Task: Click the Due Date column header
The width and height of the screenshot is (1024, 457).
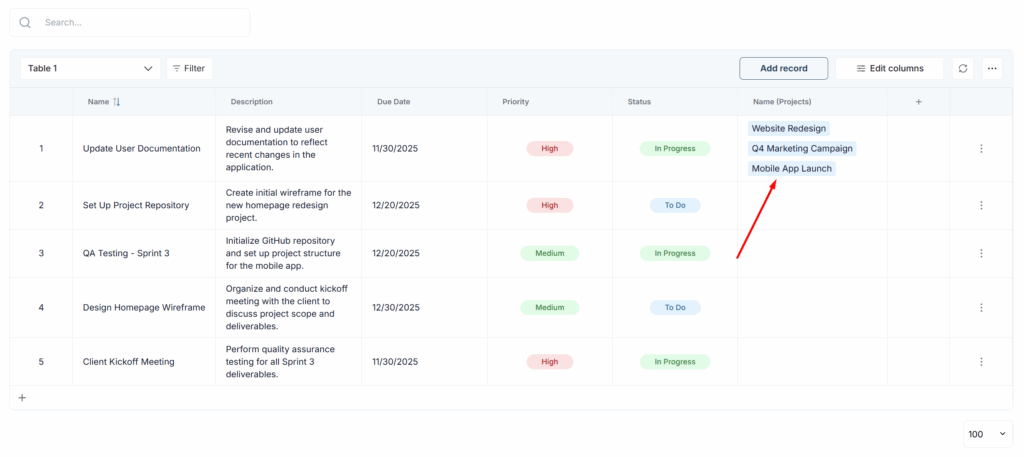Action: [393, 102]
